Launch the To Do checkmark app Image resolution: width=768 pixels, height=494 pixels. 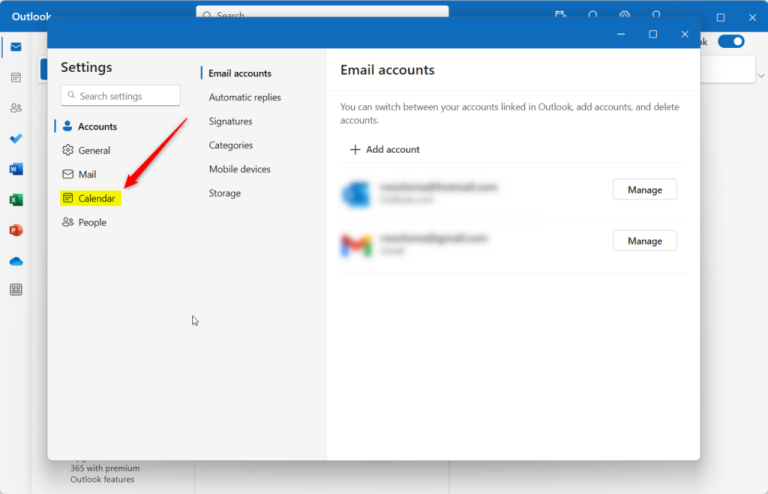click(x=16, y=138)
